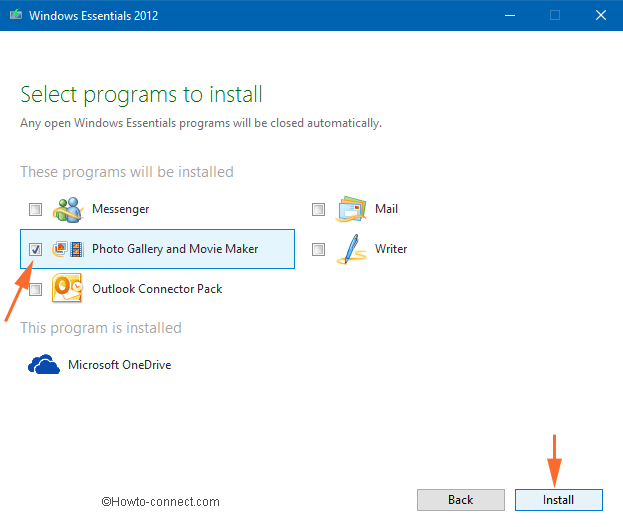Select the Photo Gallery and Movie Maker label
The image size is (623, 527).
[x=175, y=249]
